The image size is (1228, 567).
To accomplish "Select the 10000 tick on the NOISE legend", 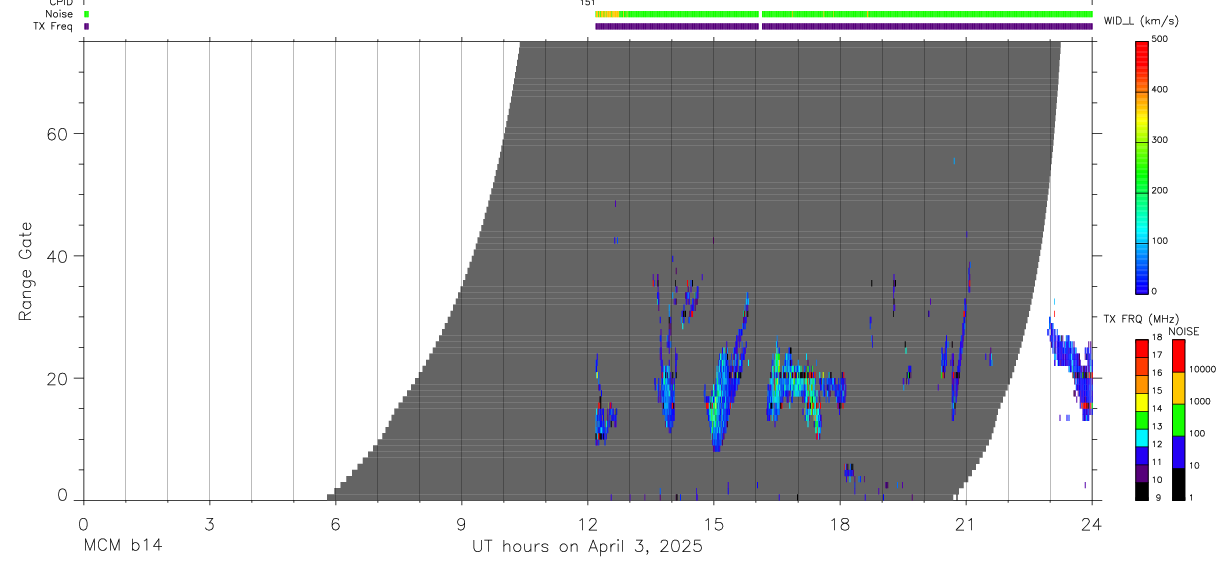I will click(x=1203, y=370).
